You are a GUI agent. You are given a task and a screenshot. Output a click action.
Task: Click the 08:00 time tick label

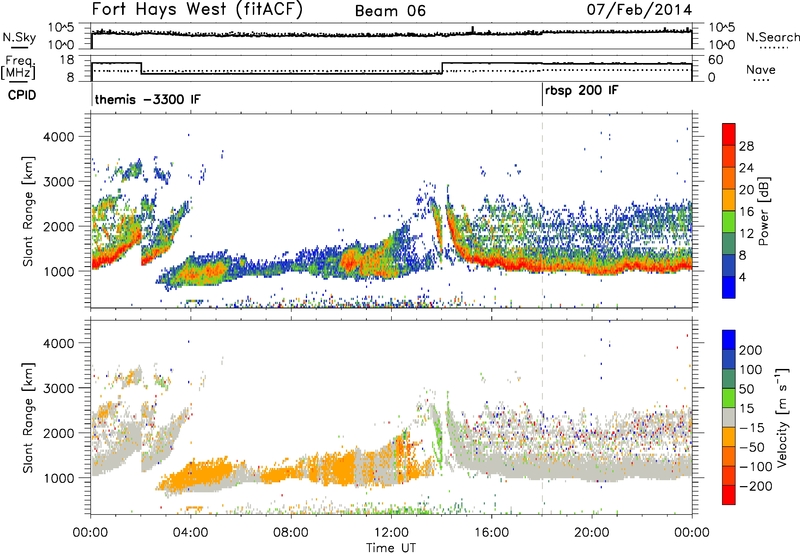[291, 533]
